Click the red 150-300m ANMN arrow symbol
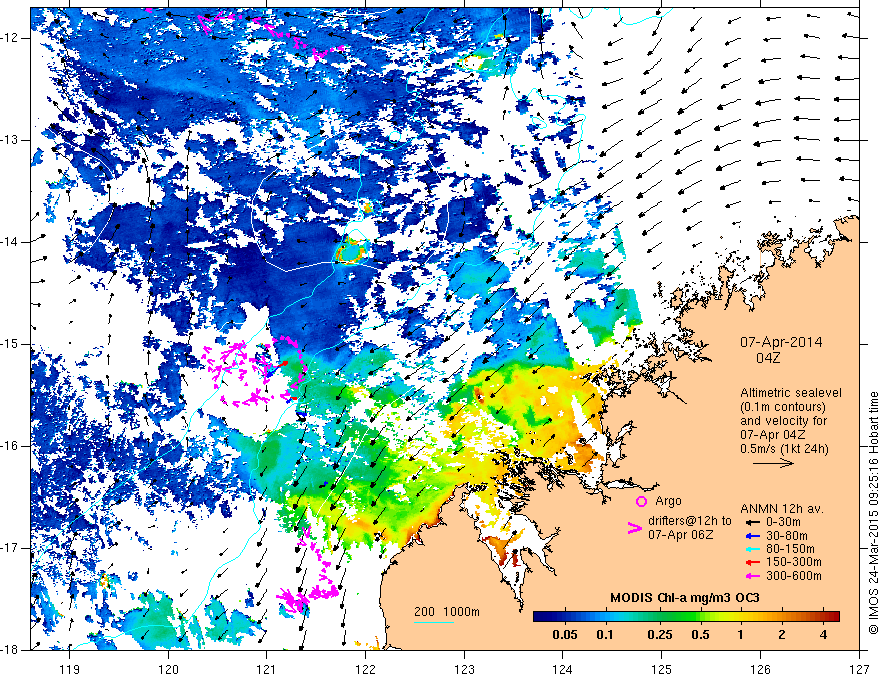 (751, 562)
